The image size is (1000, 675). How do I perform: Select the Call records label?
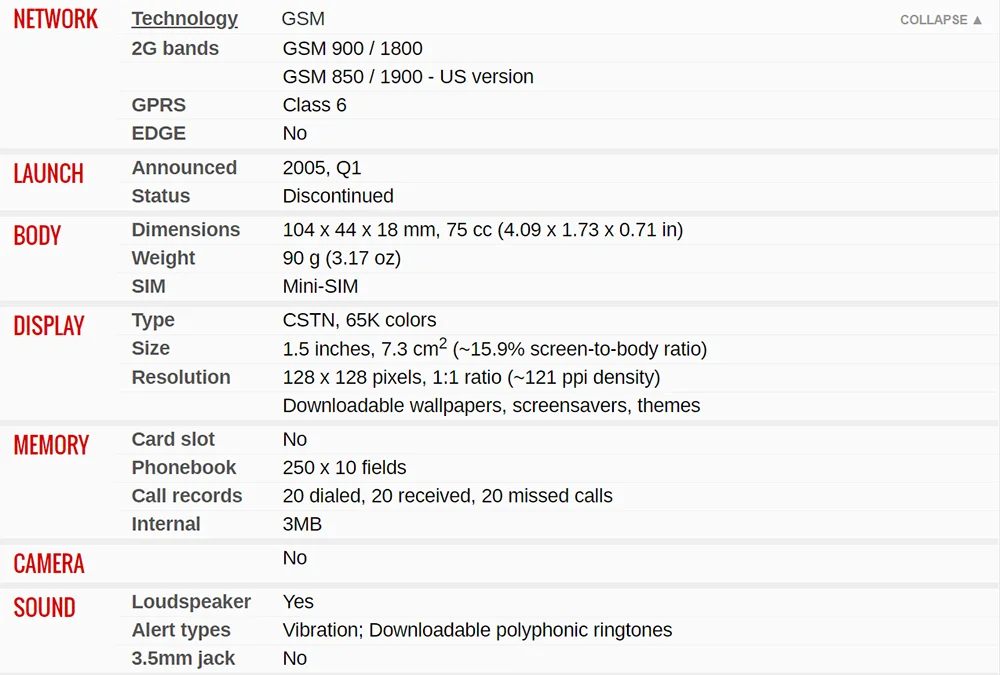pyautogui.click(x=187, y=496)
